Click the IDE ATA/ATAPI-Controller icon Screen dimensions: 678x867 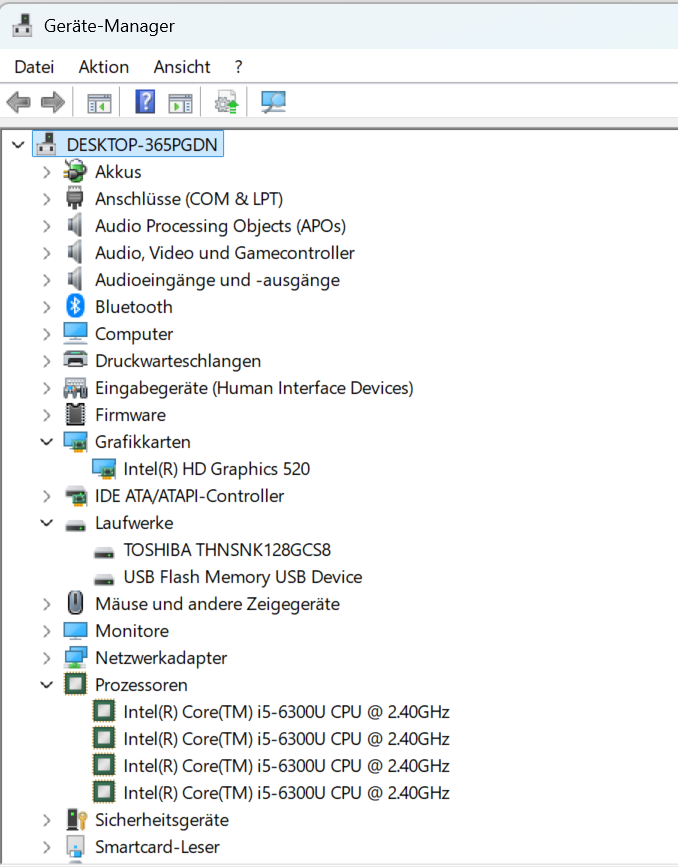coord(76,496)
